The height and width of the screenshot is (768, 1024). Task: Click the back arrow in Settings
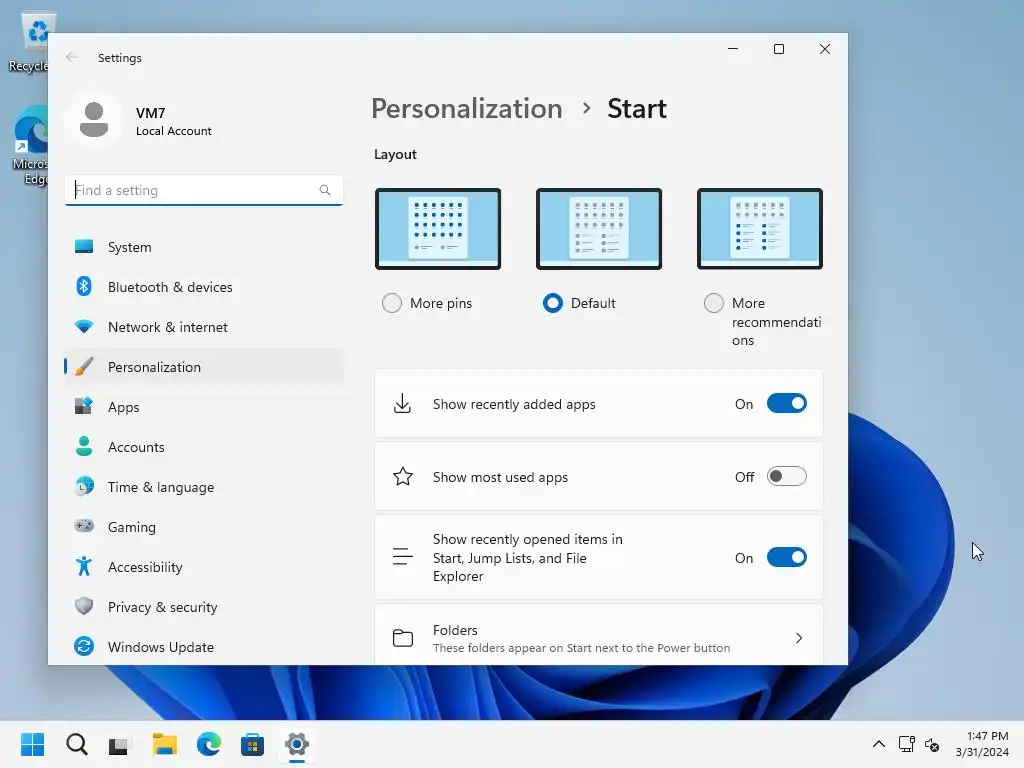pos(72,57)
